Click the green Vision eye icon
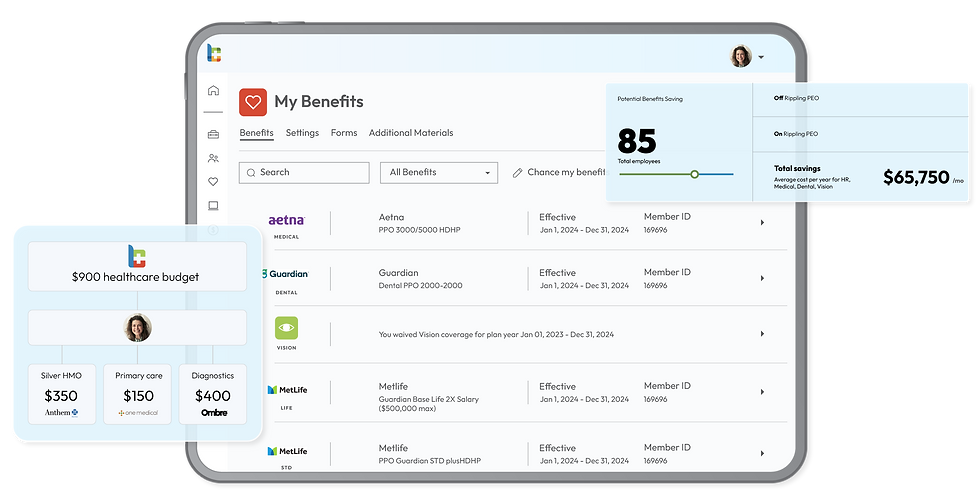The width and height of the screenshot is (980, 501). 286,329
